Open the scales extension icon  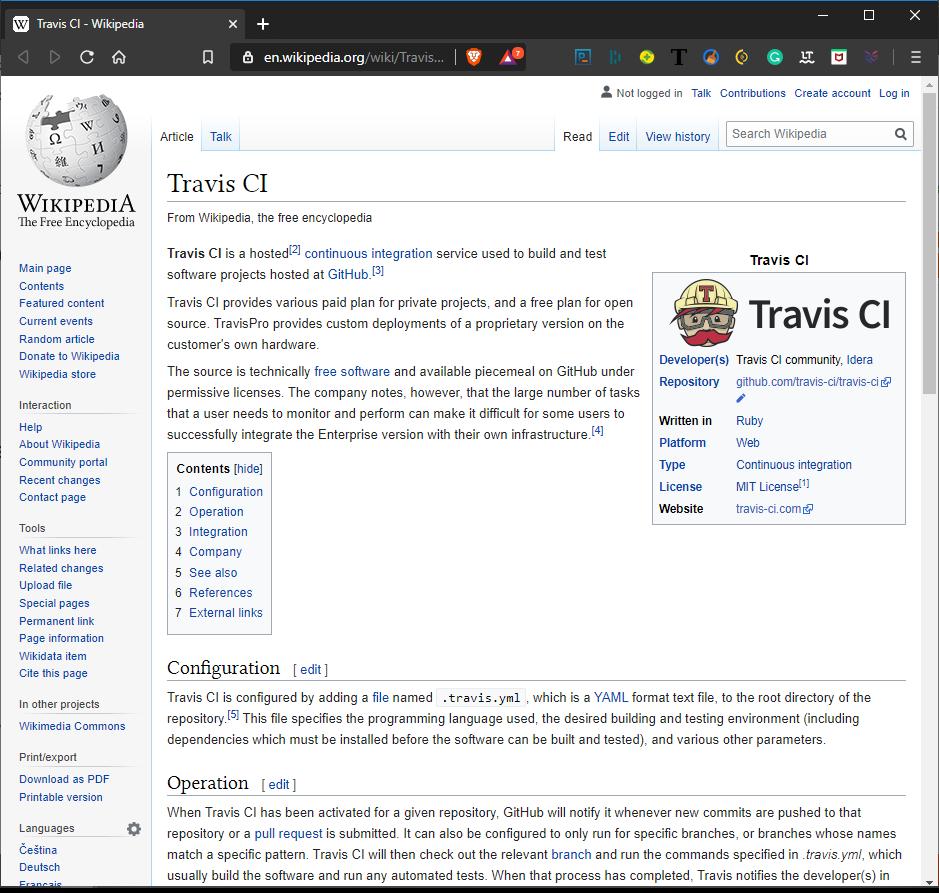[x=807, y=57]
